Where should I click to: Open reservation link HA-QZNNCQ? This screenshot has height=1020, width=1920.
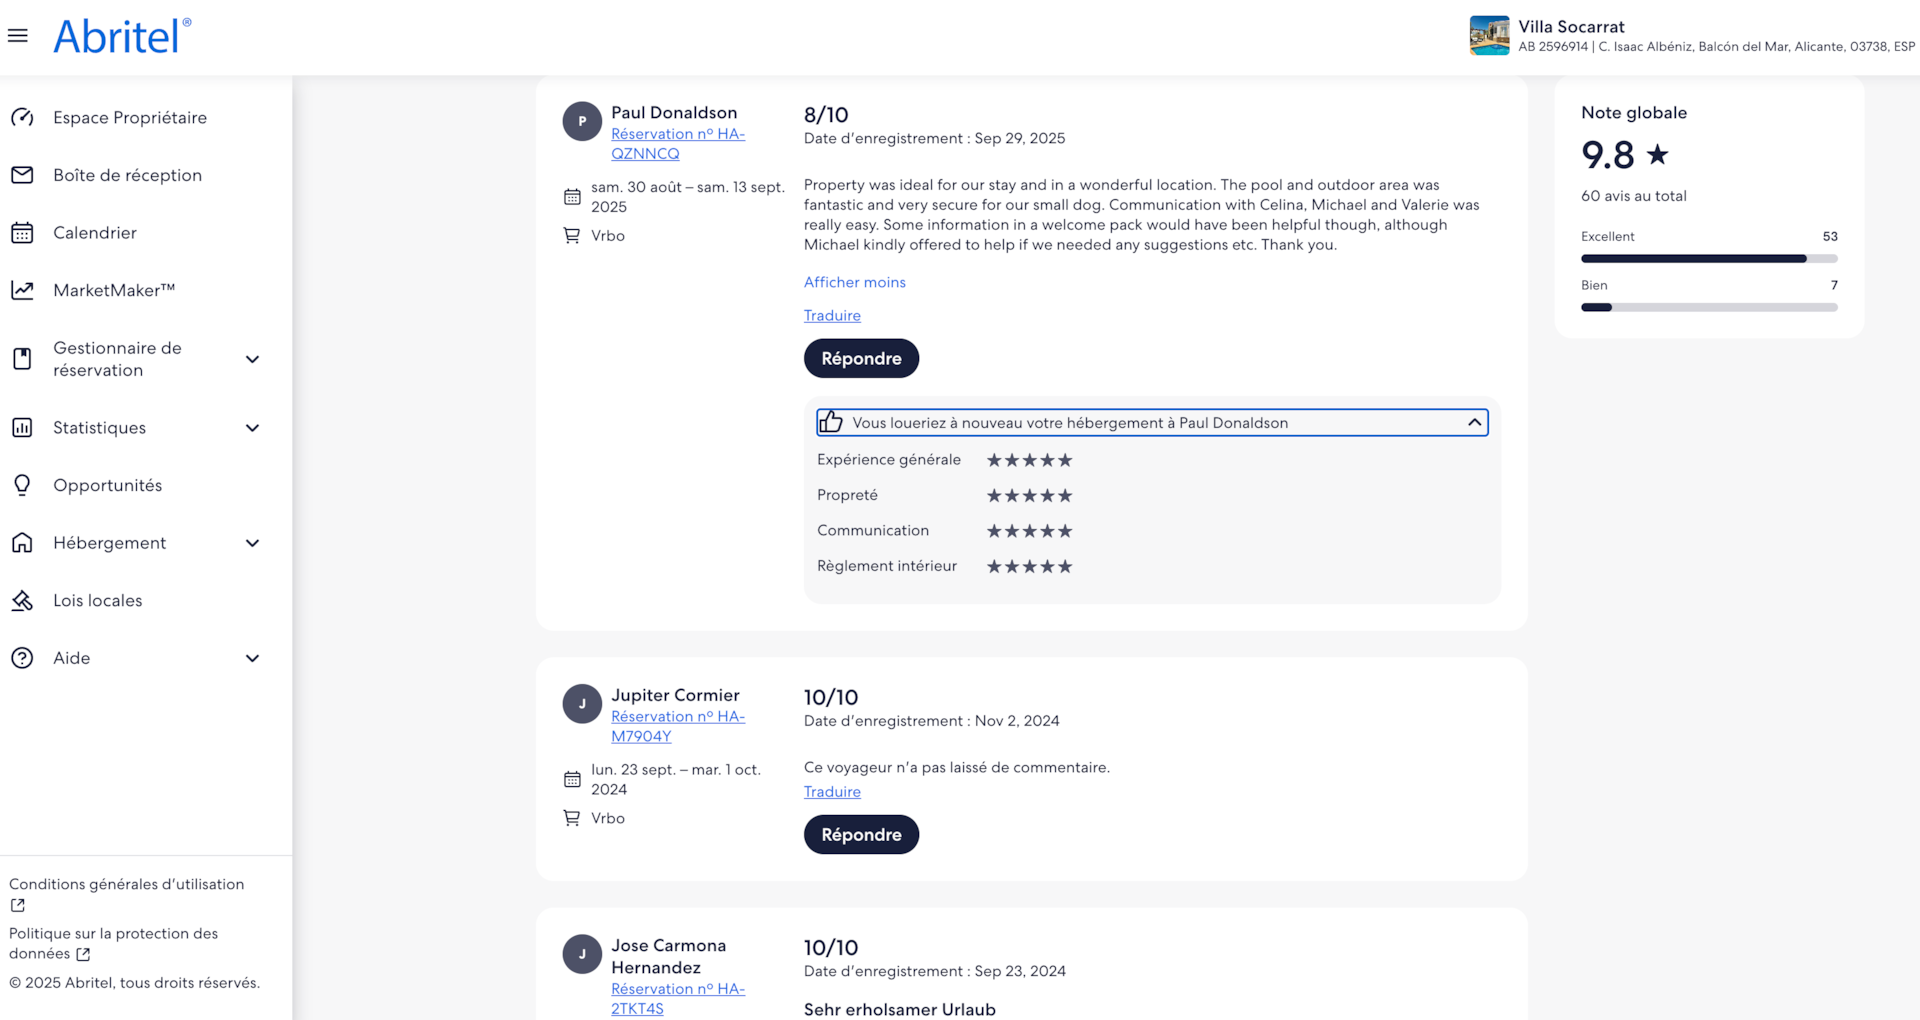pyautogui.click(x=677, y=144)
